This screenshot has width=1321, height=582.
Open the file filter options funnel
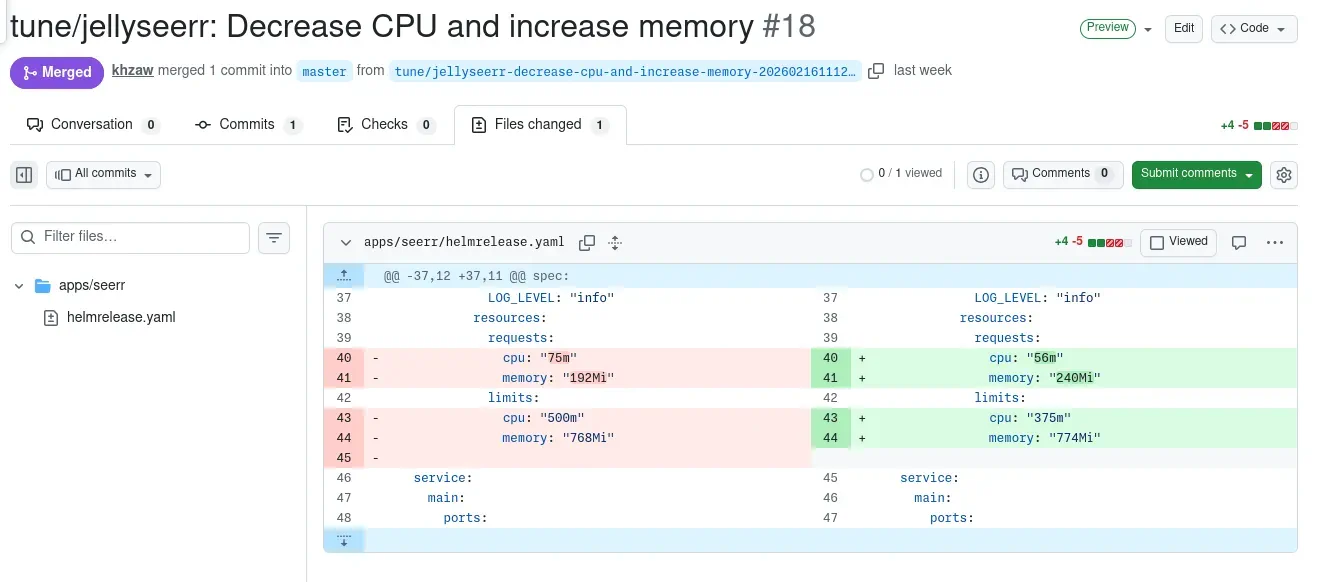(x=274, y=238)
